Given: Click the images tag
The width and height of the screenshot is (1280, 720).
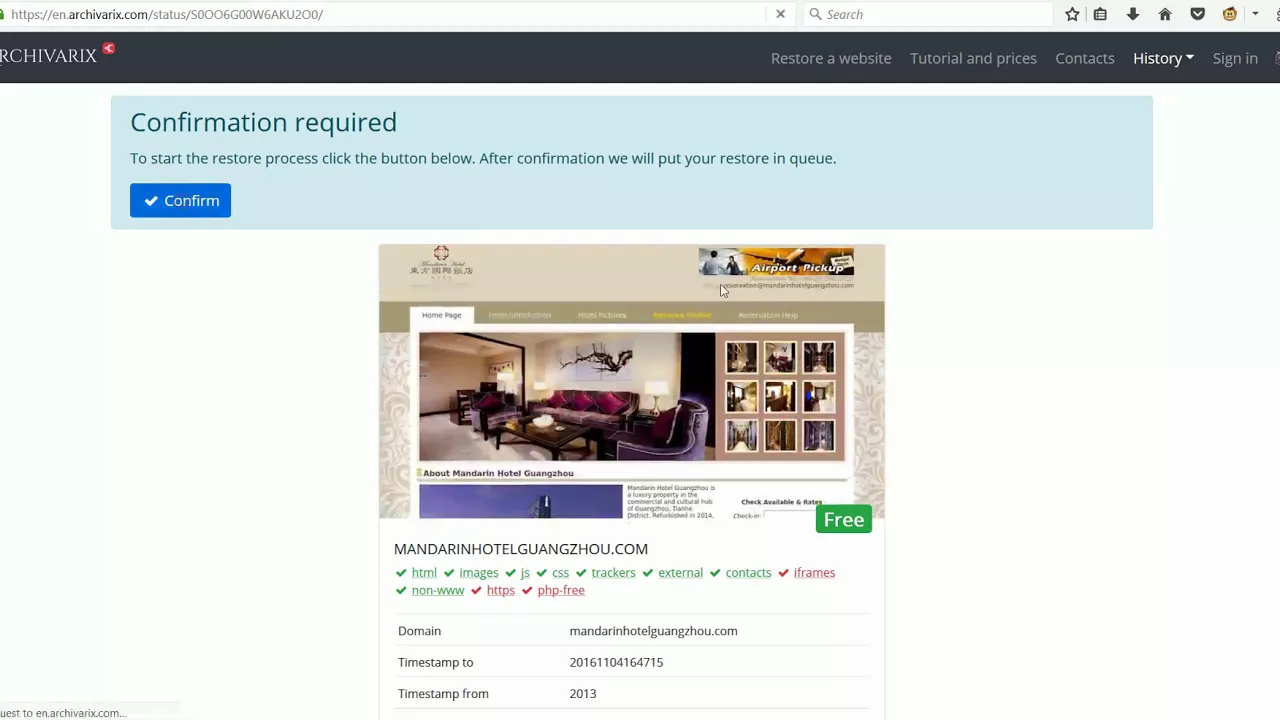Looking at the screenshot, I should pos(479,573).
